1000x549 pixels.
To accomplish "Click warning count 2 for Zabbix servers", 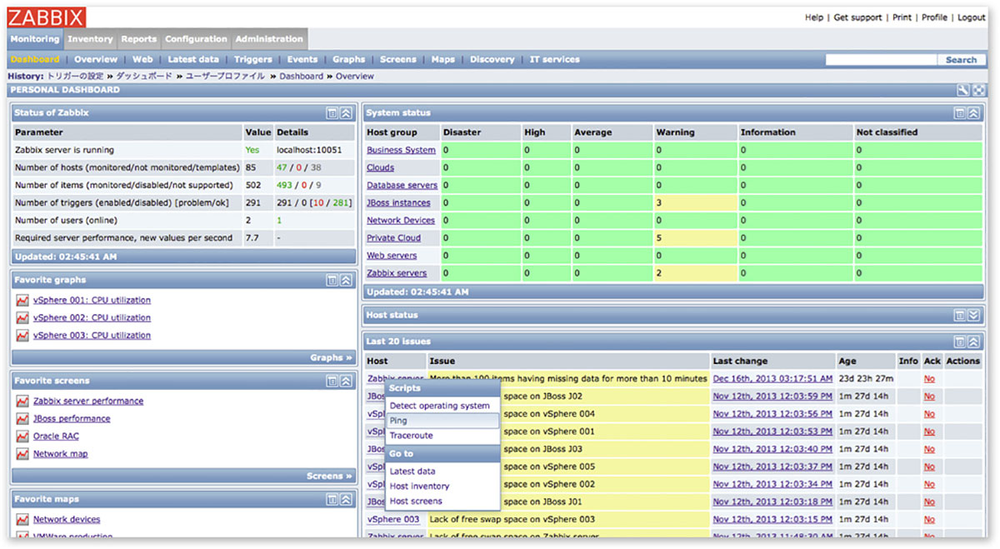I will [659, 273].
